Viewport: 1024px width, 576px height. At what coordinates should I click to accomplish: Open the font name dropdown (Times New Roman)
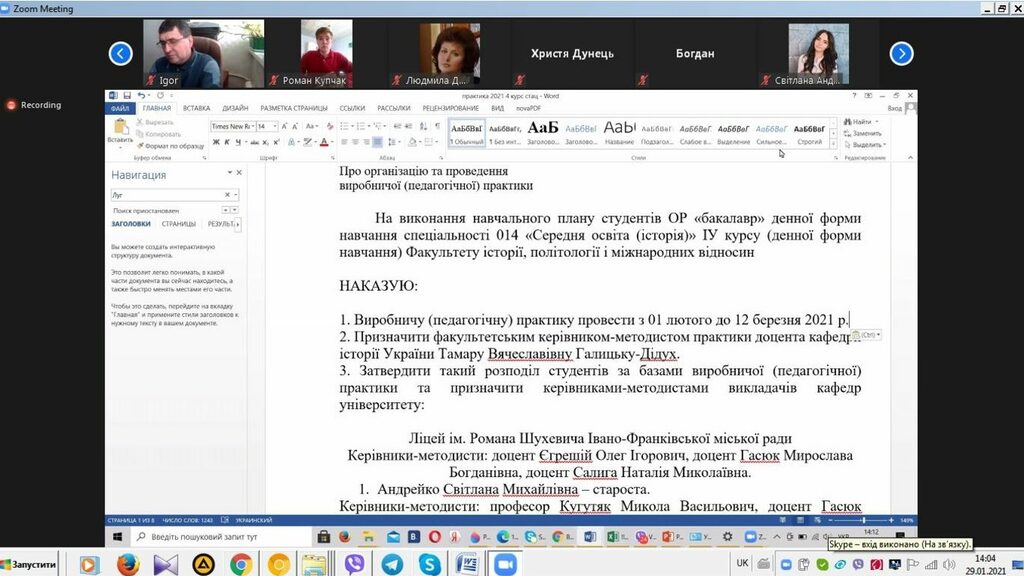coord(251,127)
